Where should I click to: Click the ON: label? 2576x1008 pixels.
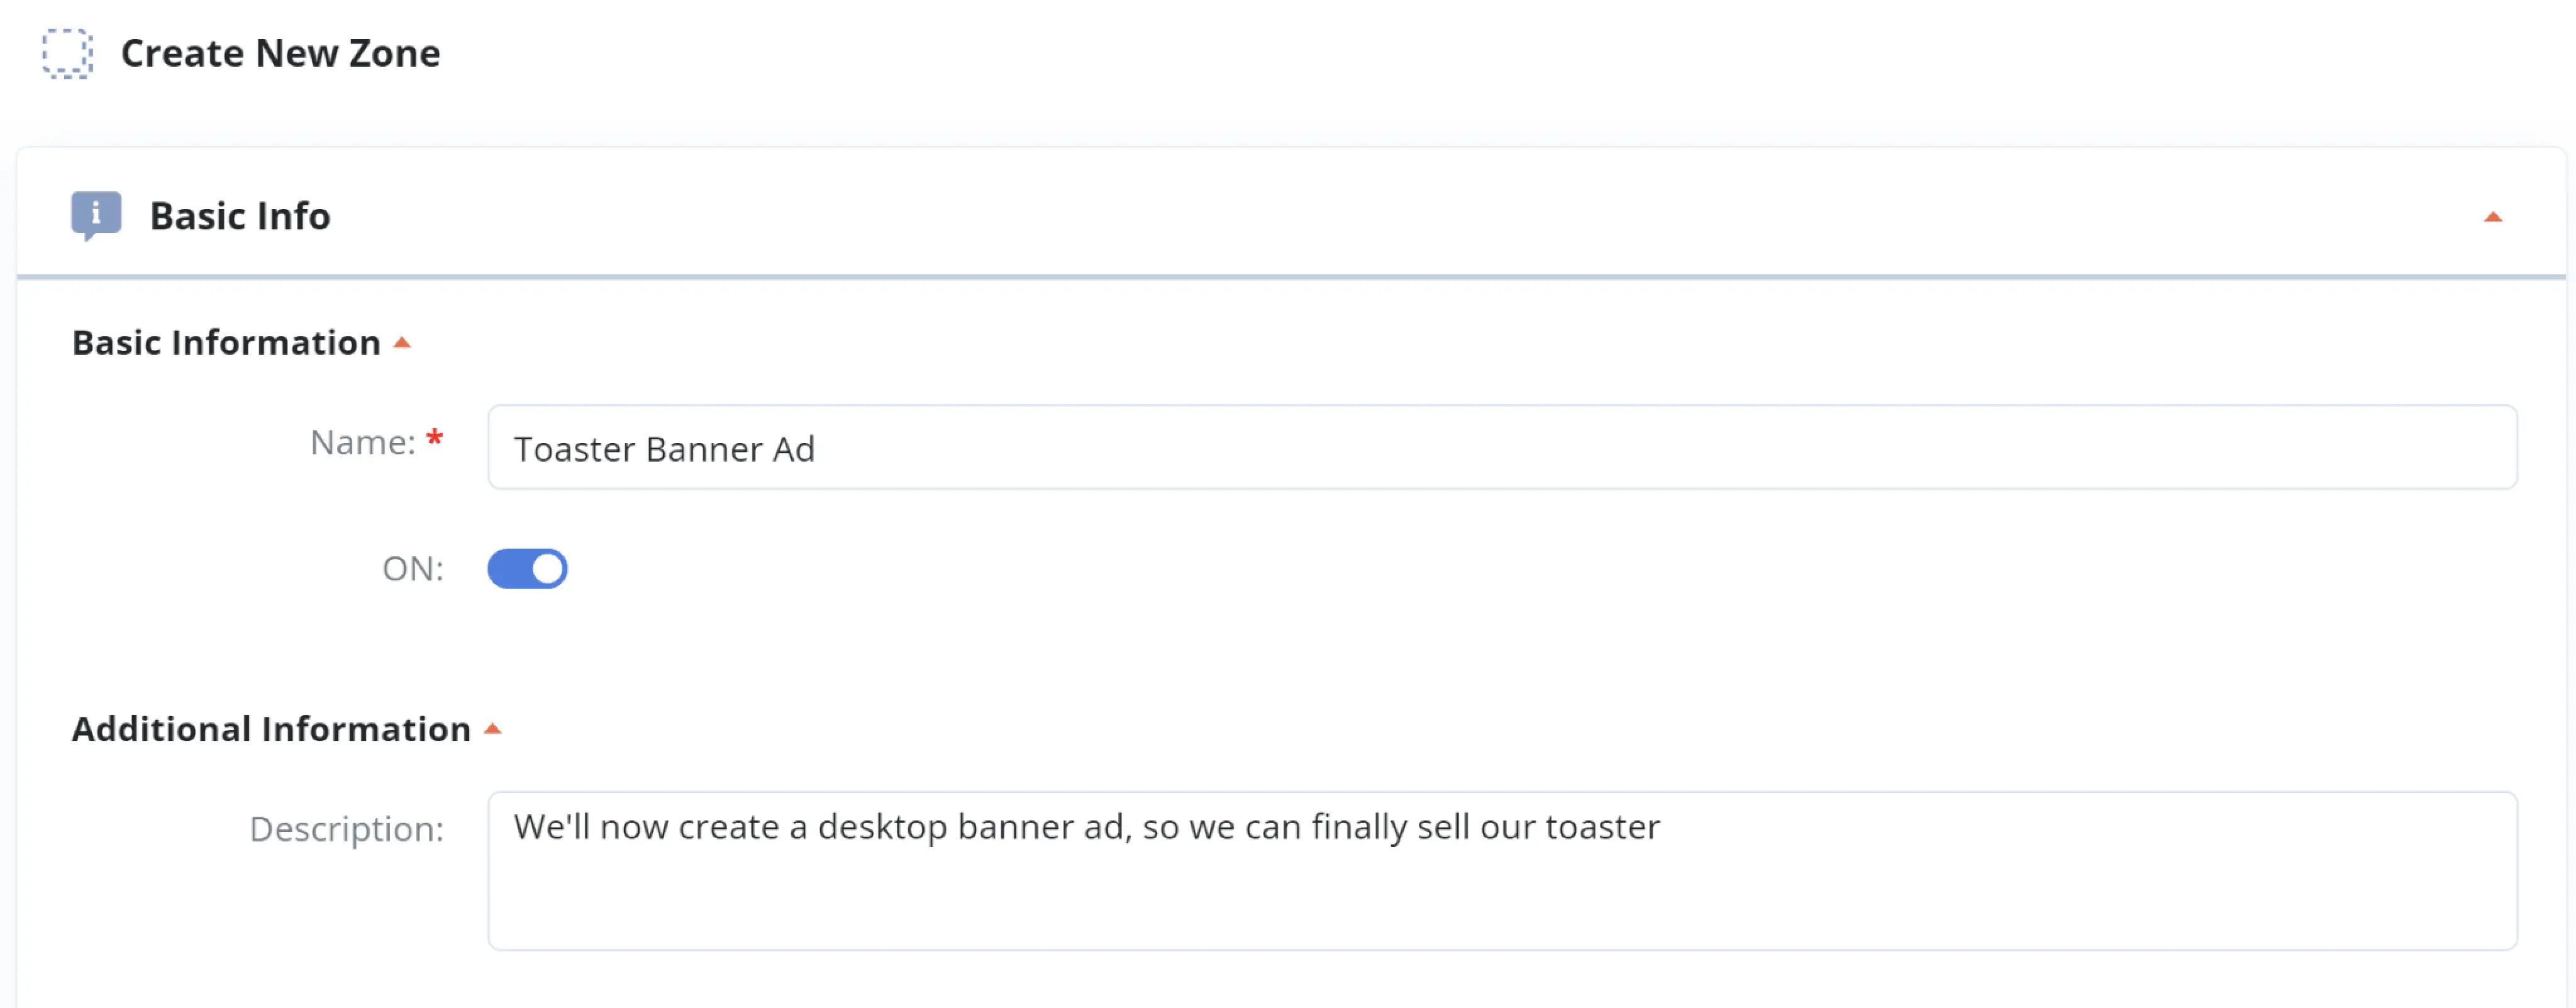pos(412,569)
